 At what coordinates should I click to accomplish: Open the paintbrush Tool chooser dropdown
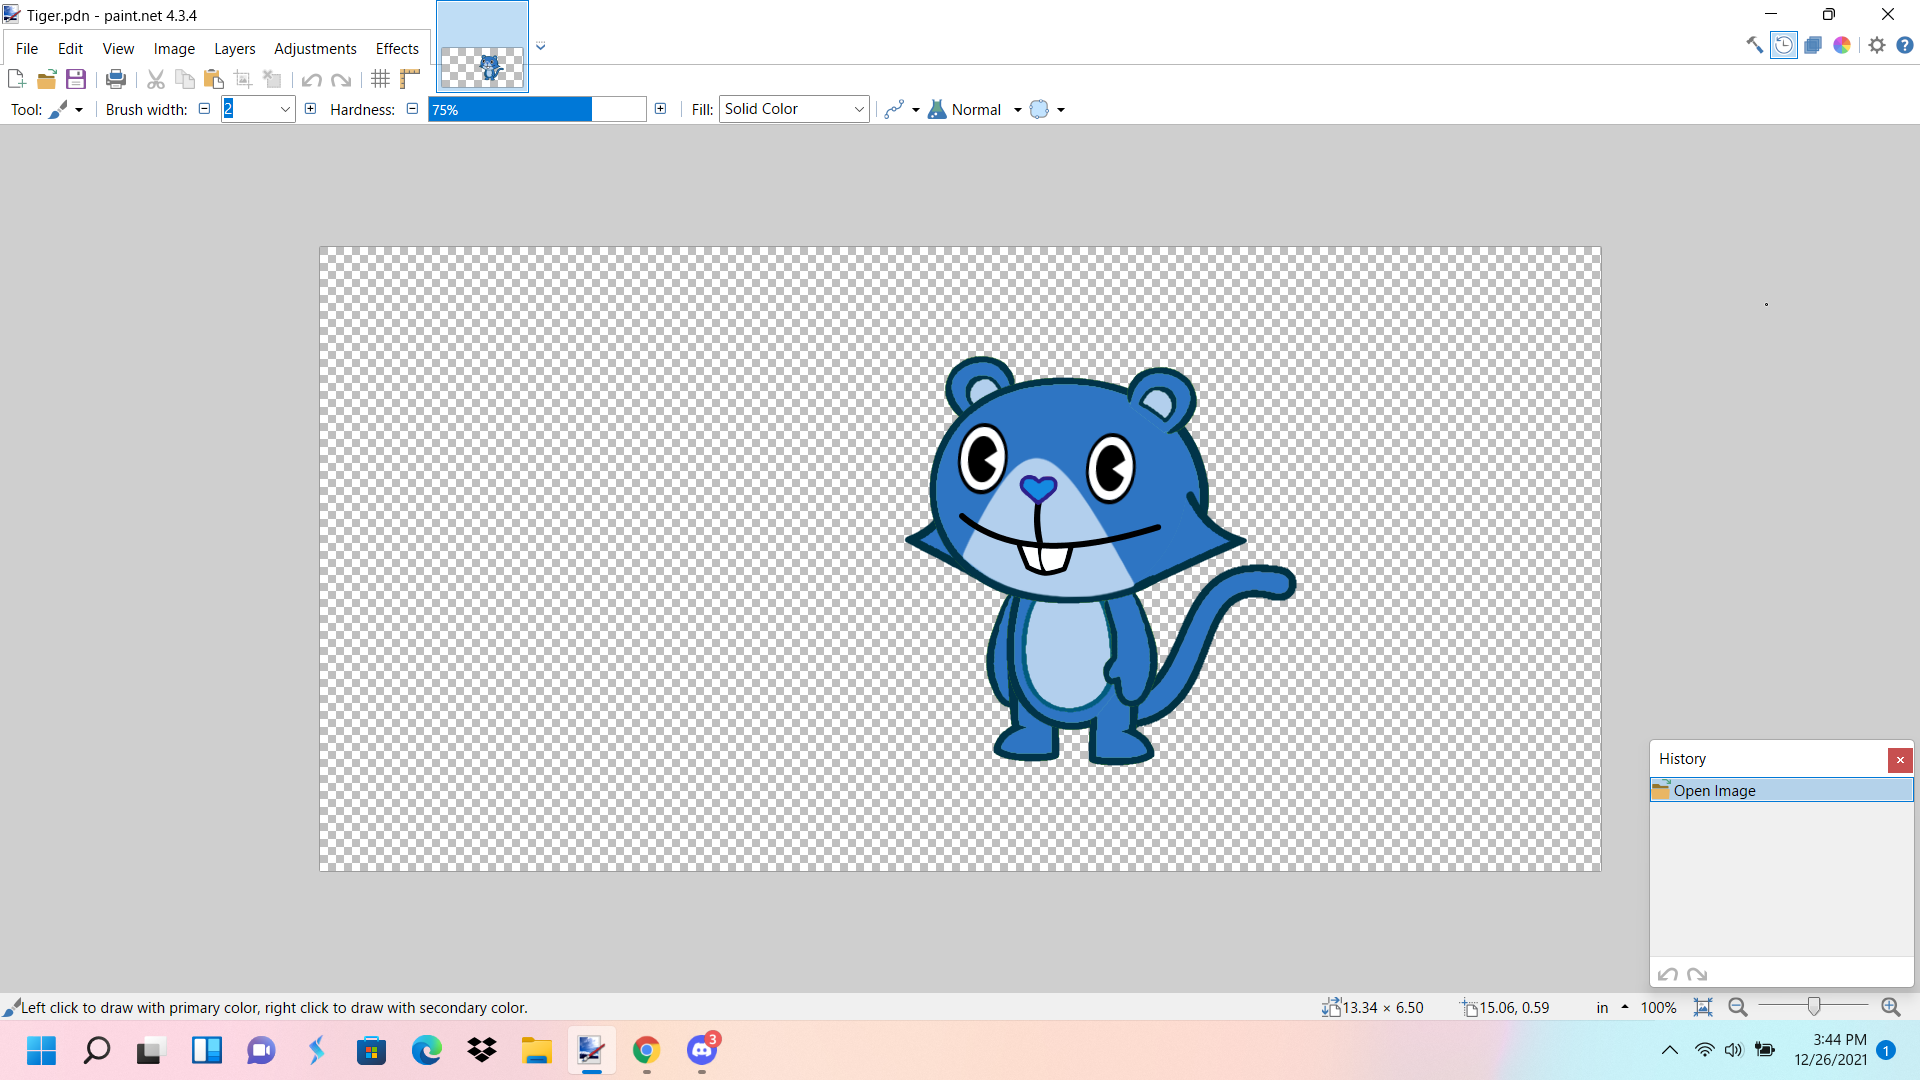66,109
